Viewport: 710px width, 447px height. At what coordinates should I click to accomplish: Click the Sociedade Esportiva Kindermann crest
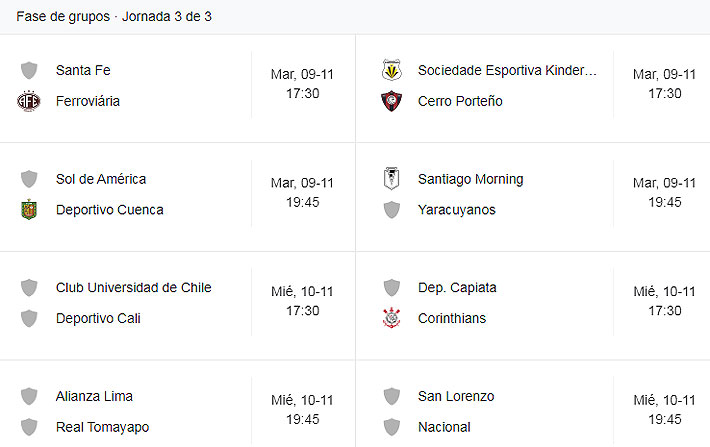(x=391, y=70)
